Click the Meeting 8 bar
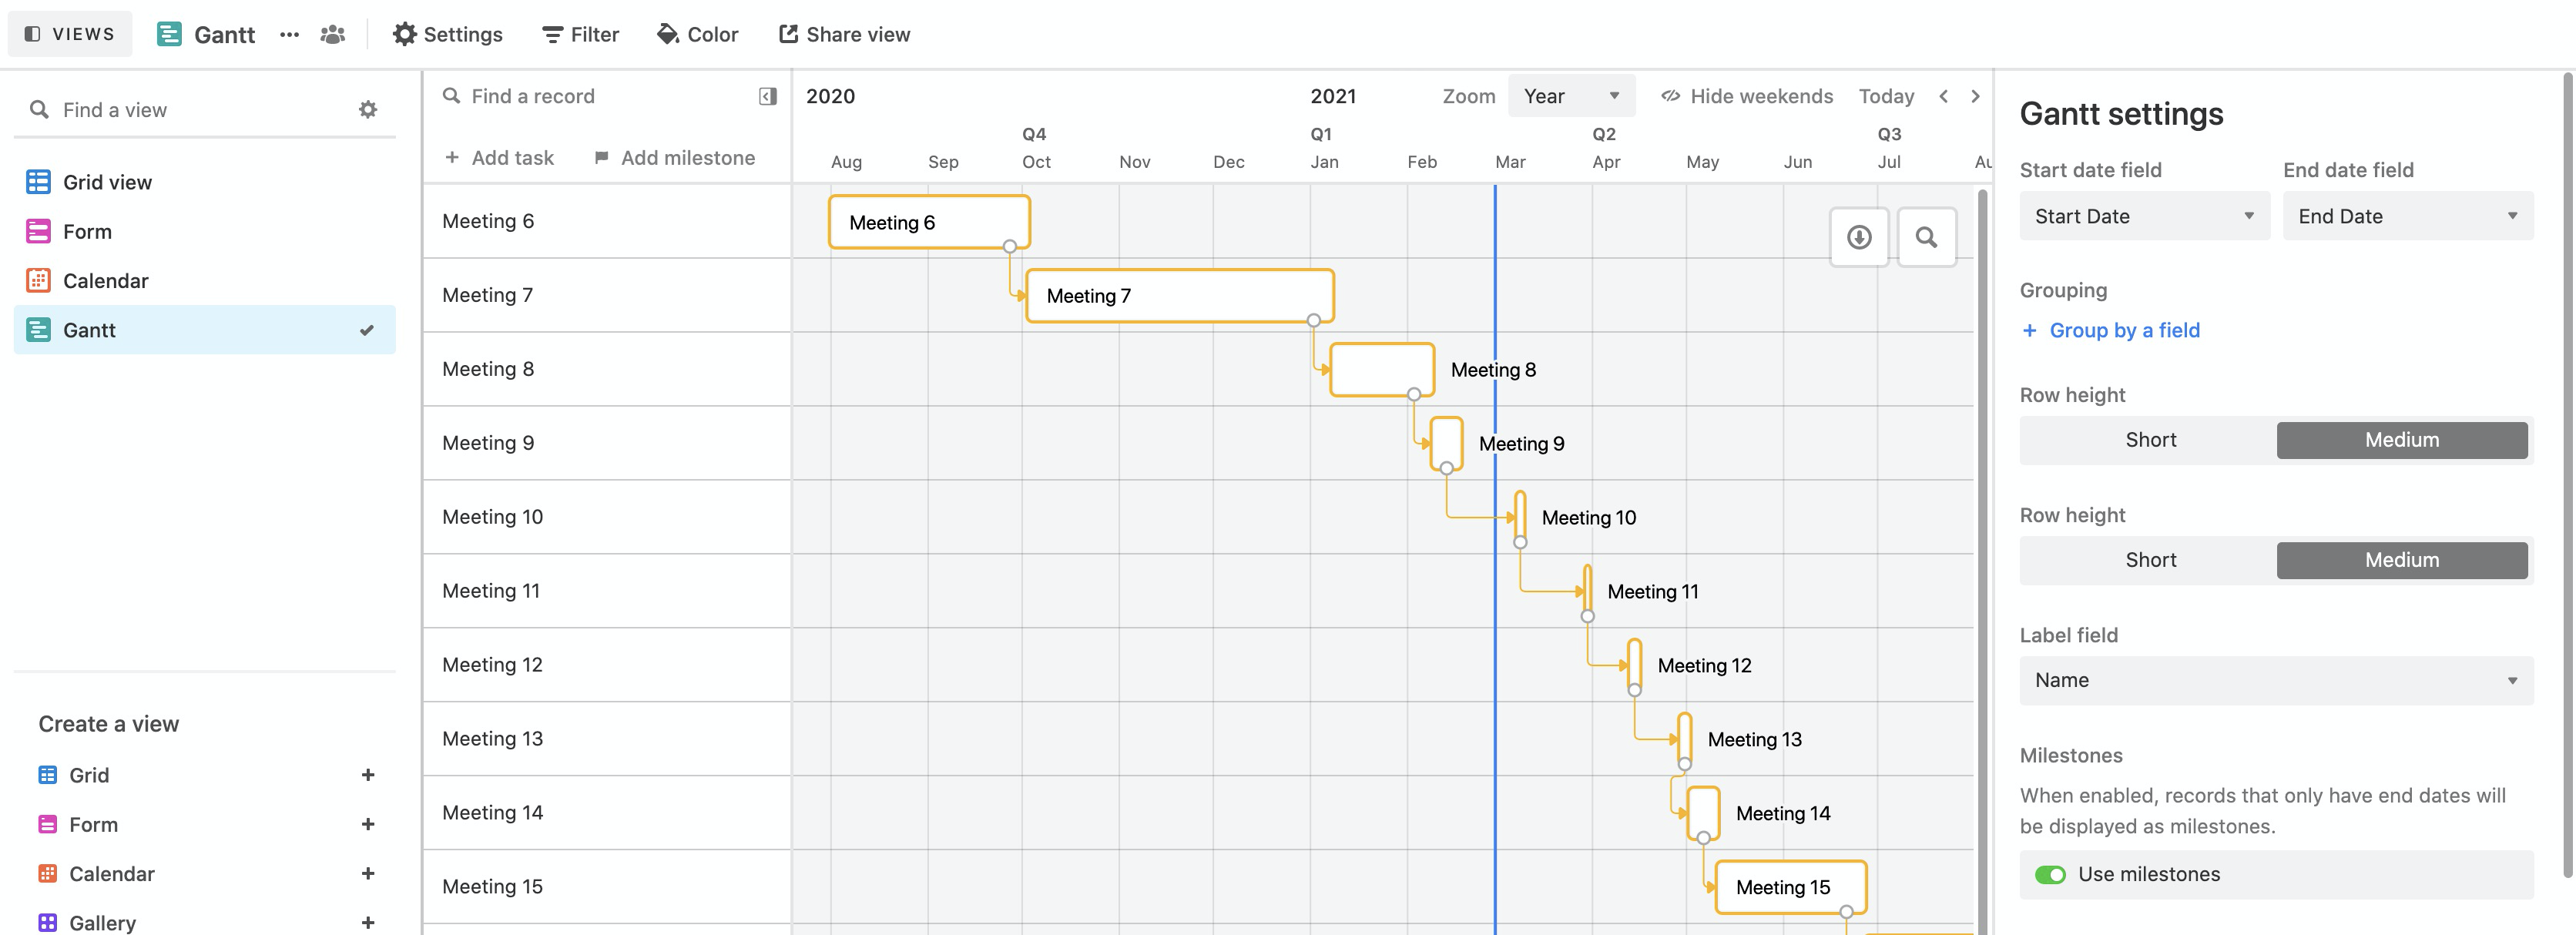 click(1382, 370)
